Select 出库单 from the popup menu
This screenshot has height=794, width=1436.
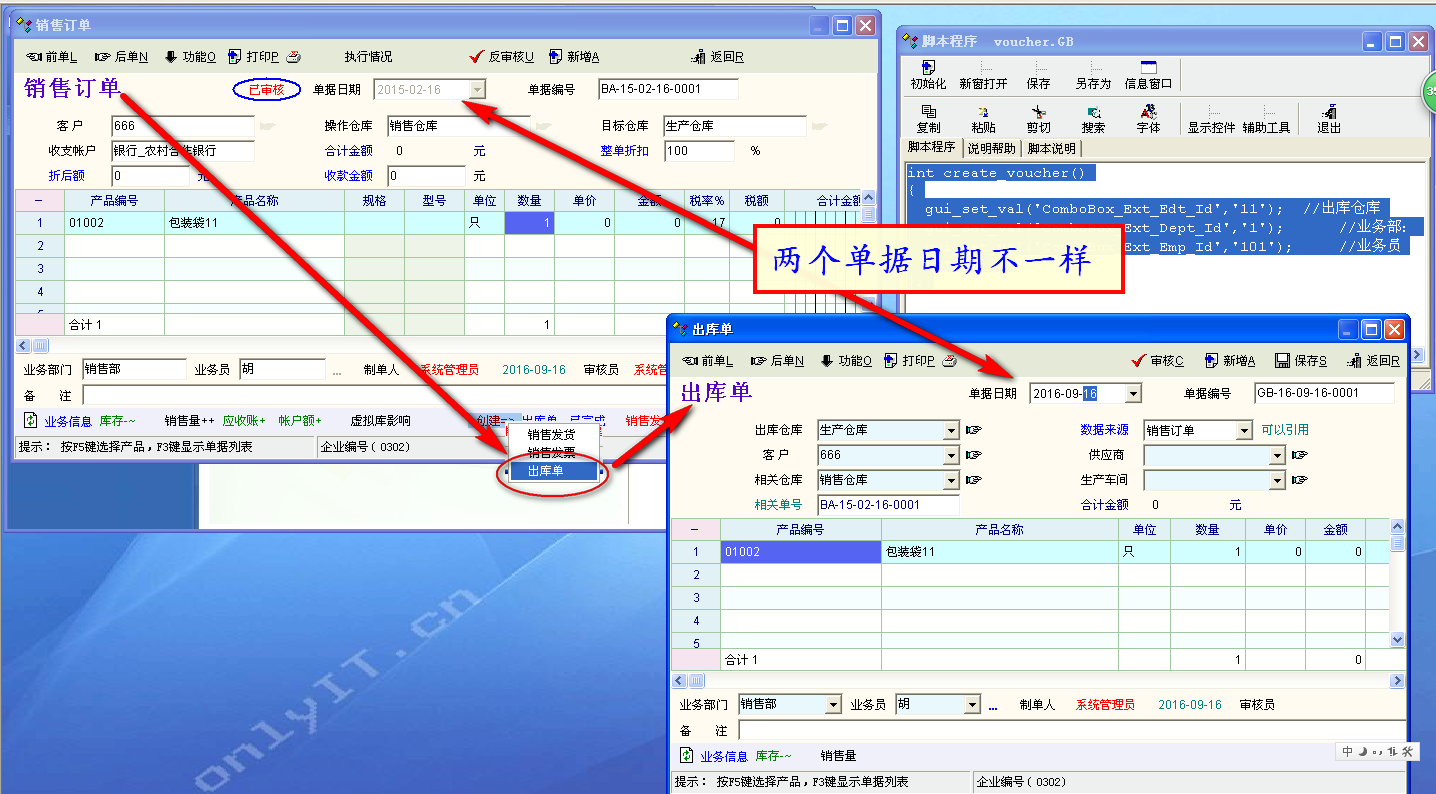pos(546,470)
